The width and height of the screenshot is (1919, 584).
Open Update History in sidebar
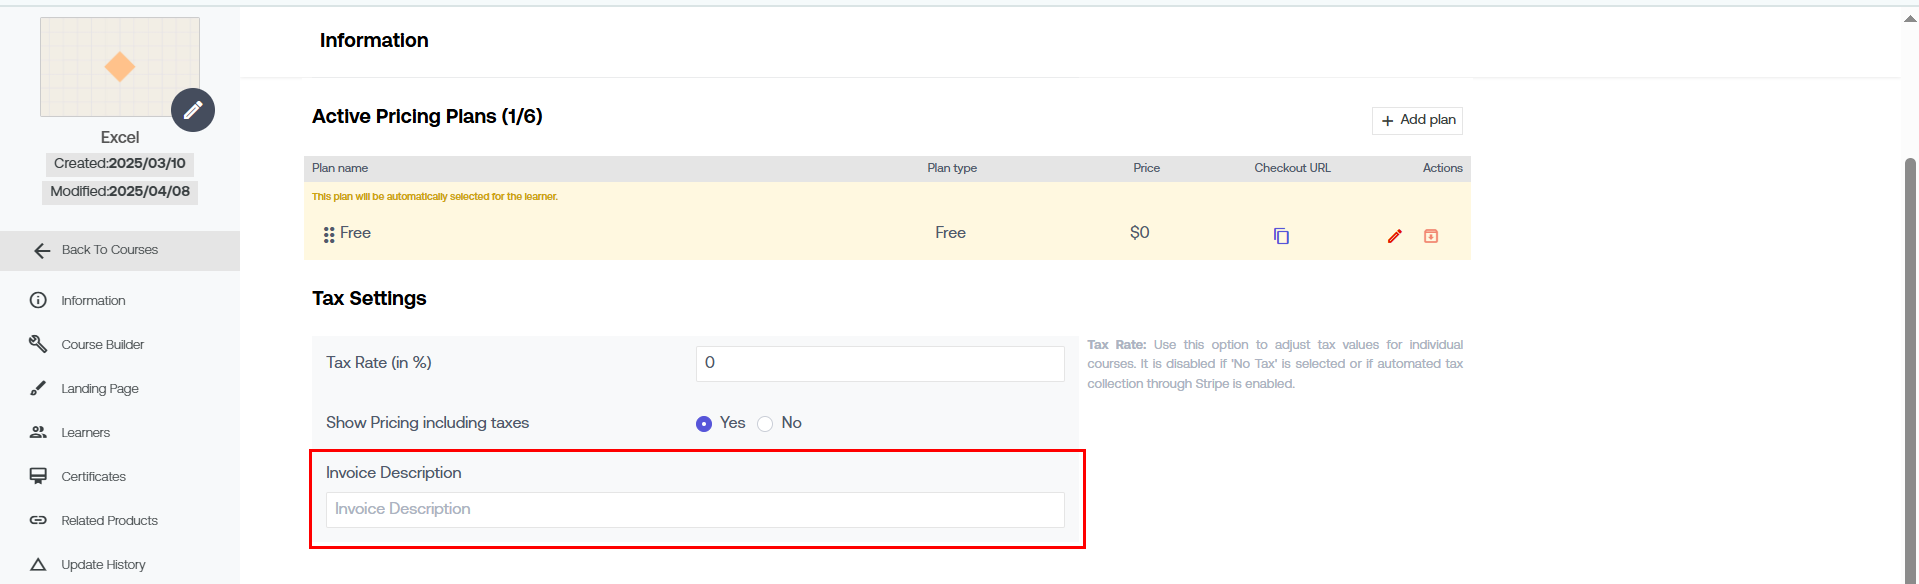click(x=103, y=564)
